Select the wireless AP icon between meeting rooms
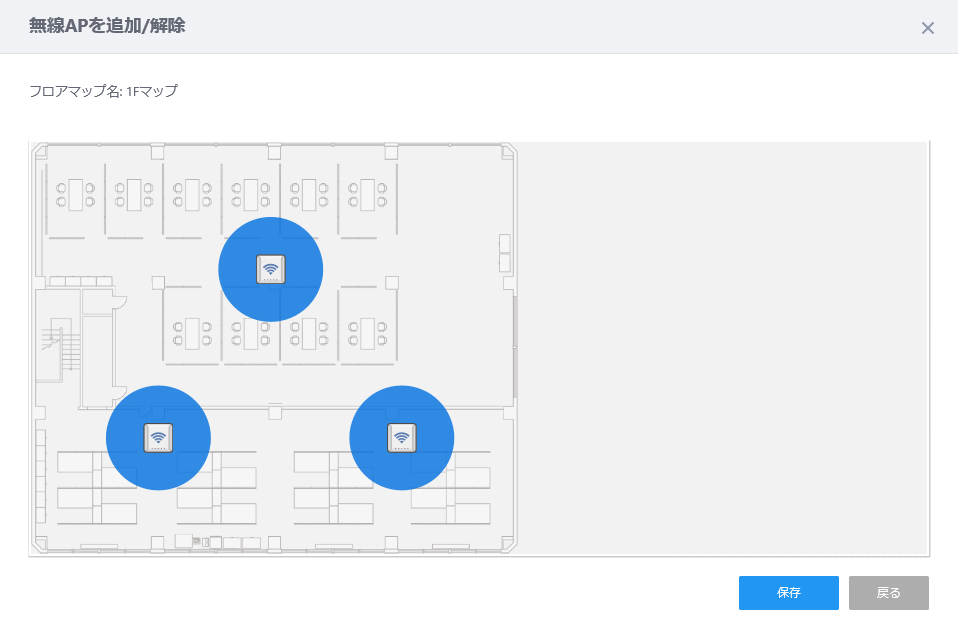 pos(271,269)
